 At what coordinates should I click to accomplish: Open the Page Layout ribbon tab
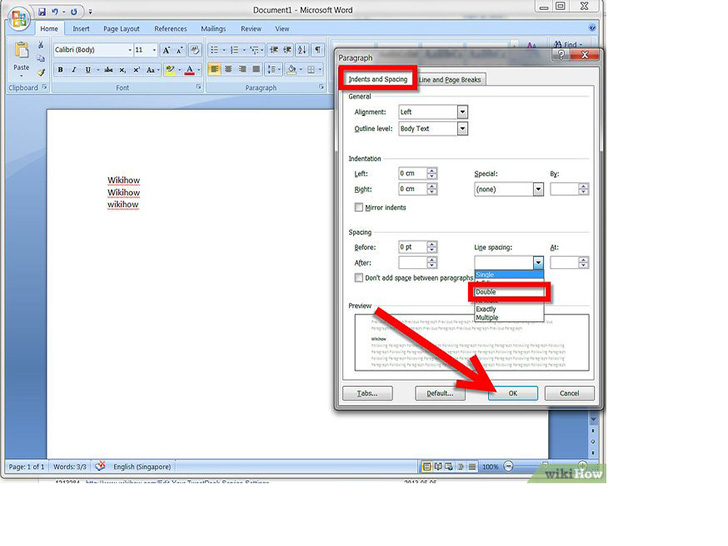point(121,28)
